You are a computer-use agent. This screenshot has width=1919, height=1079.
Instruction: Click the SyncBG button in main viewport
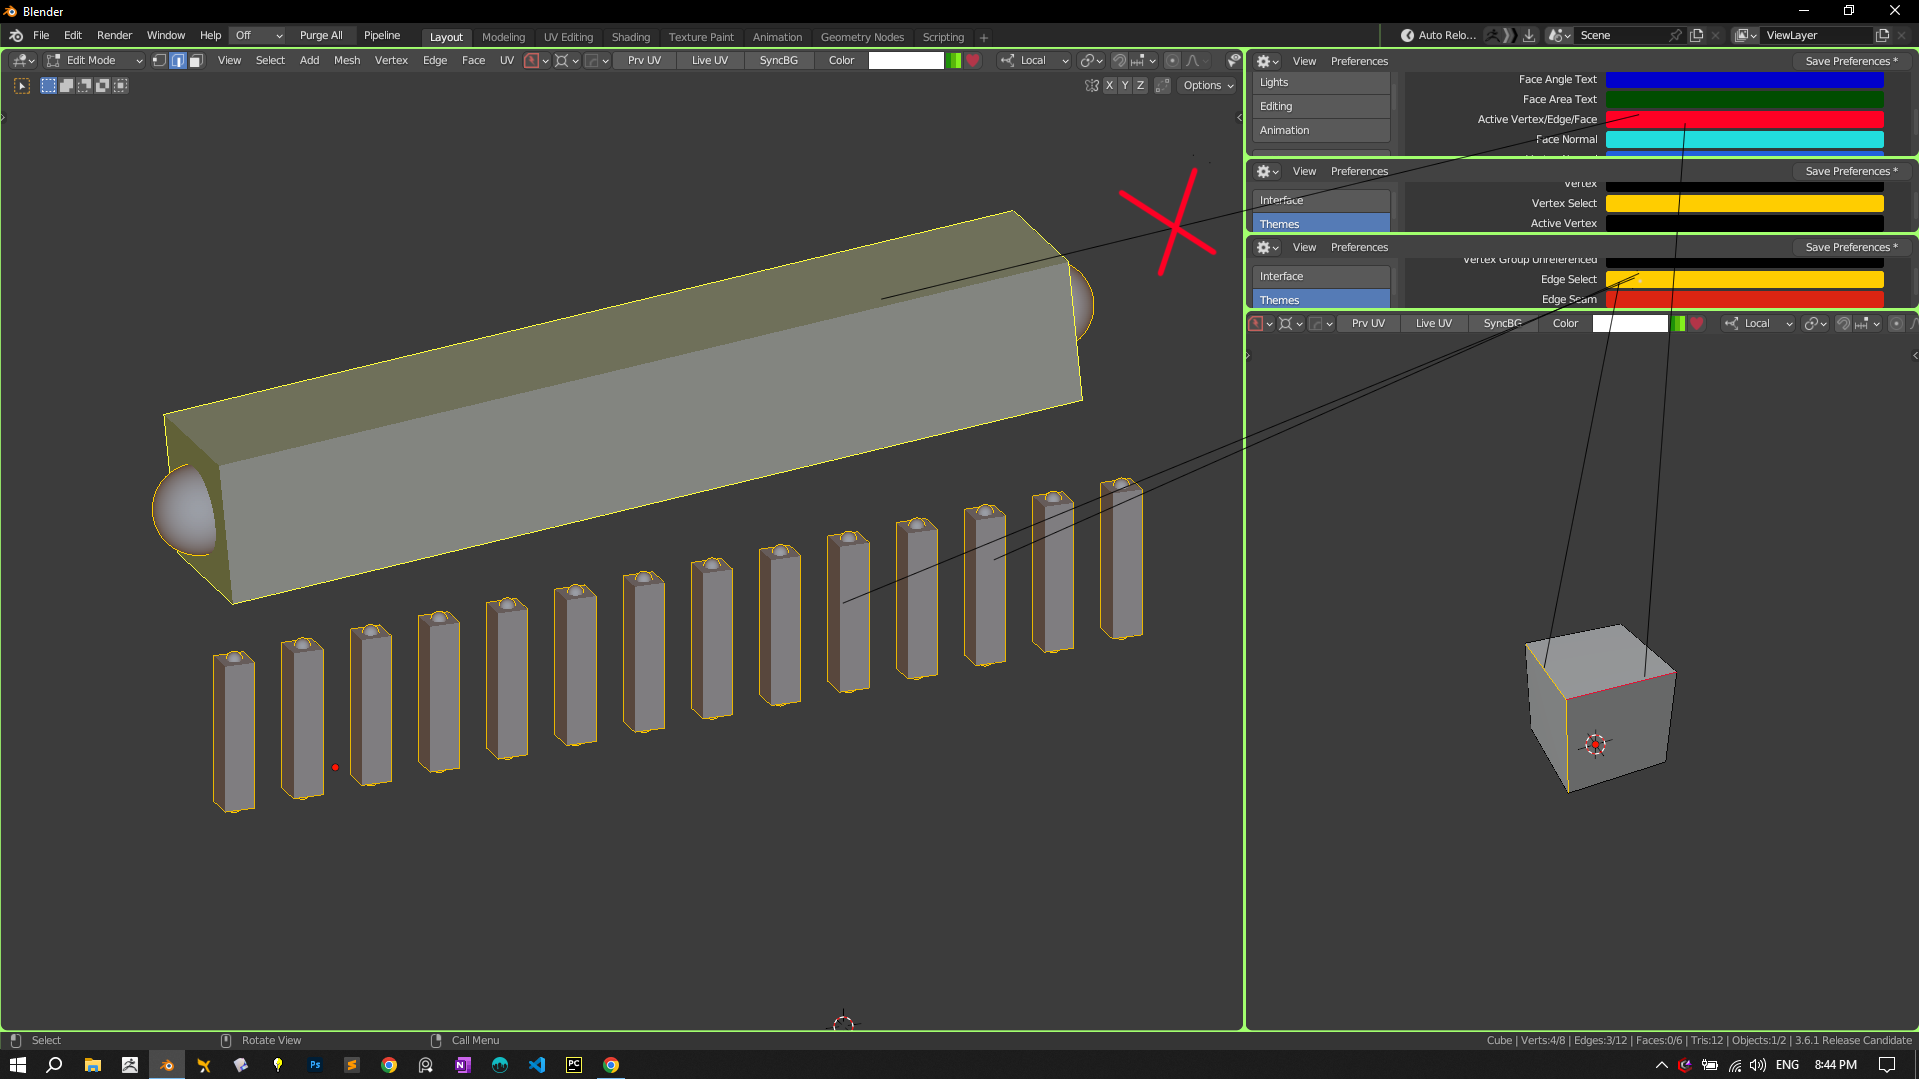click(x=778, y=61)
